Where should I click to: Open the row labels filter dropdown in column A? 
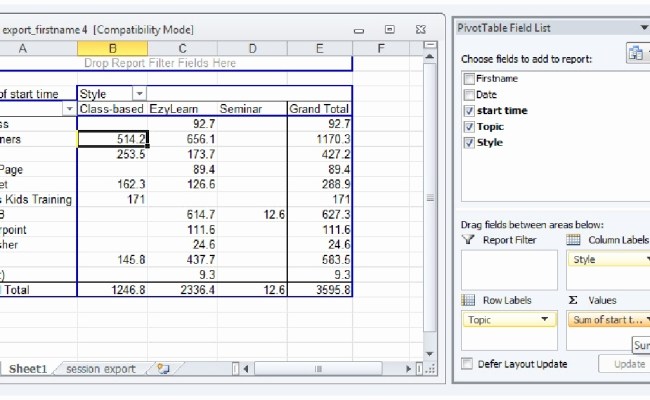click(x=69, y=109)
